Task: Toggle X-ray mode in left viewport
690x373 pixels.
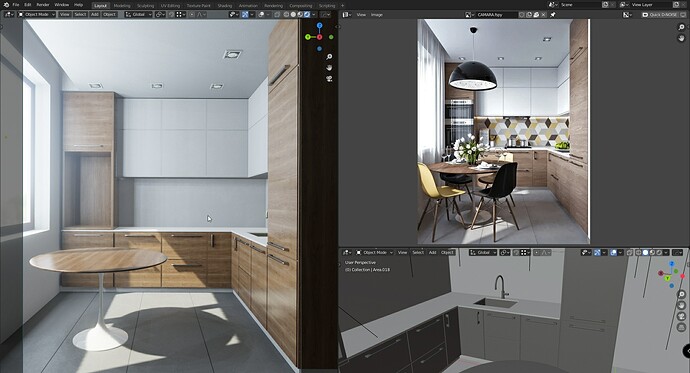Action: point(277,15)
